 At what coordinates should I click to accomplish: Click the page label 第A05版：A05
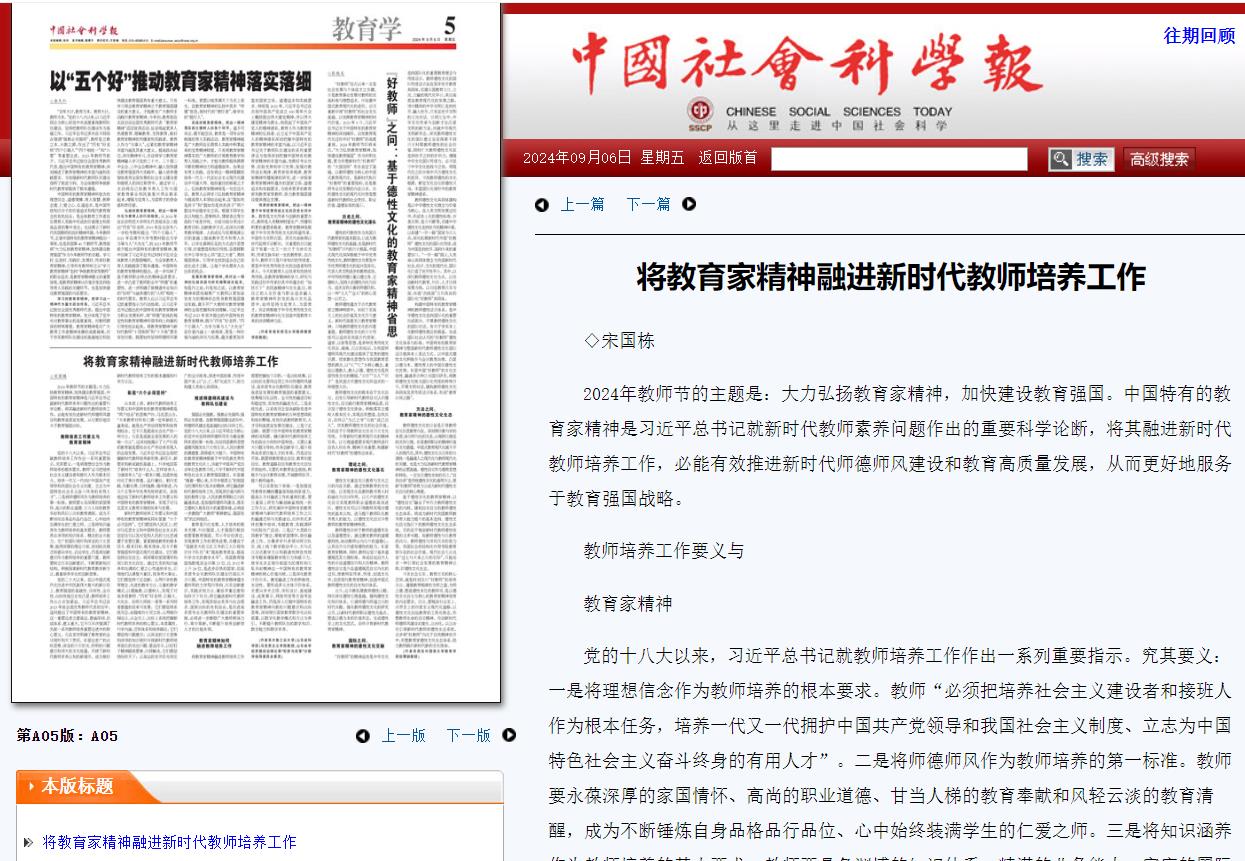(67, 736)
